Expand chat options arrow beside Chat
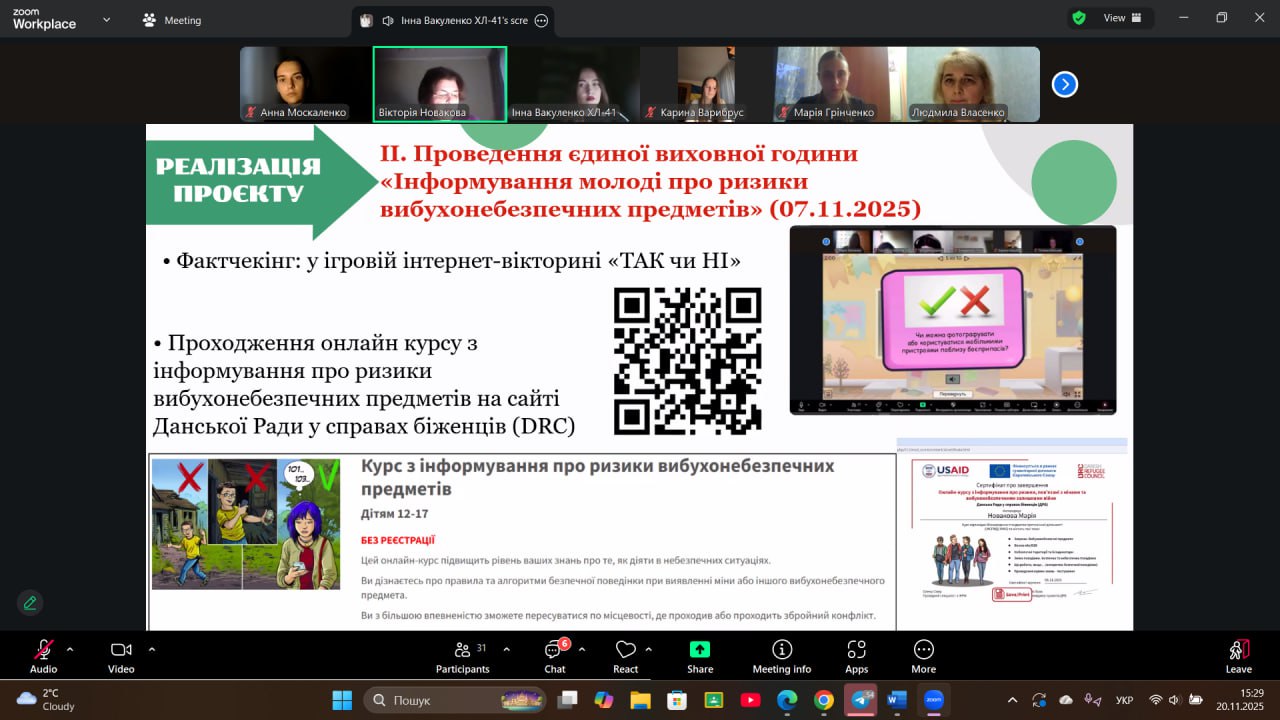Image resolution: width=1280 pixels, height=720 pixels. pyautogui.click(x=582, y=649)
